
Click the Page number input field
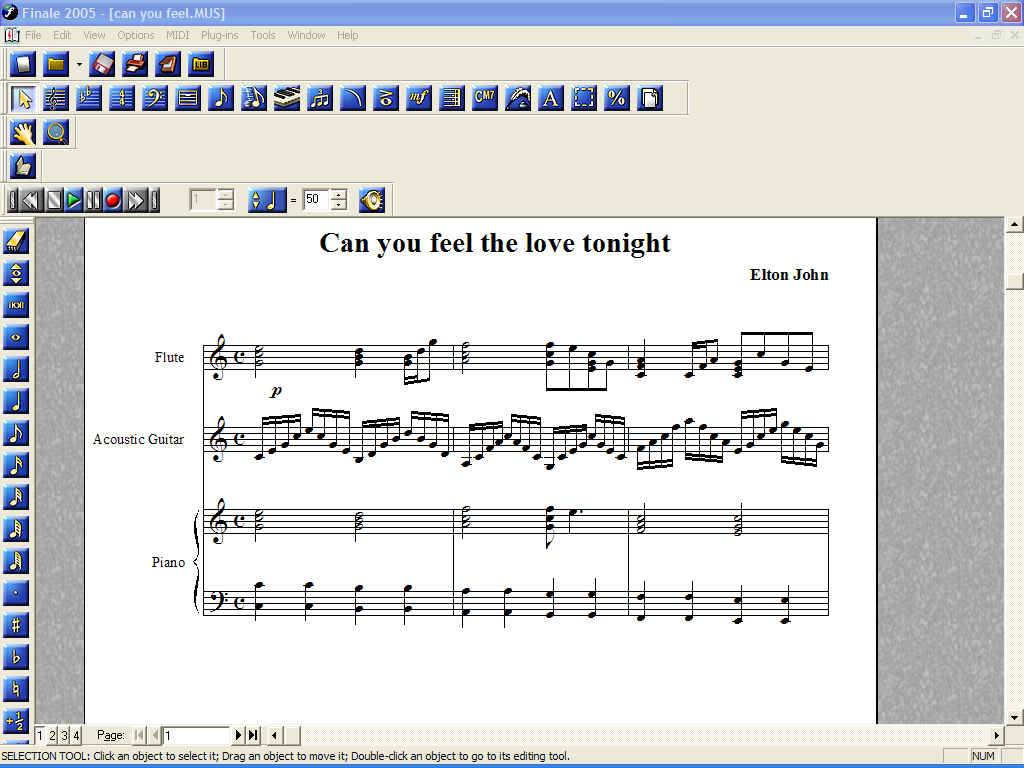(197, 735)
